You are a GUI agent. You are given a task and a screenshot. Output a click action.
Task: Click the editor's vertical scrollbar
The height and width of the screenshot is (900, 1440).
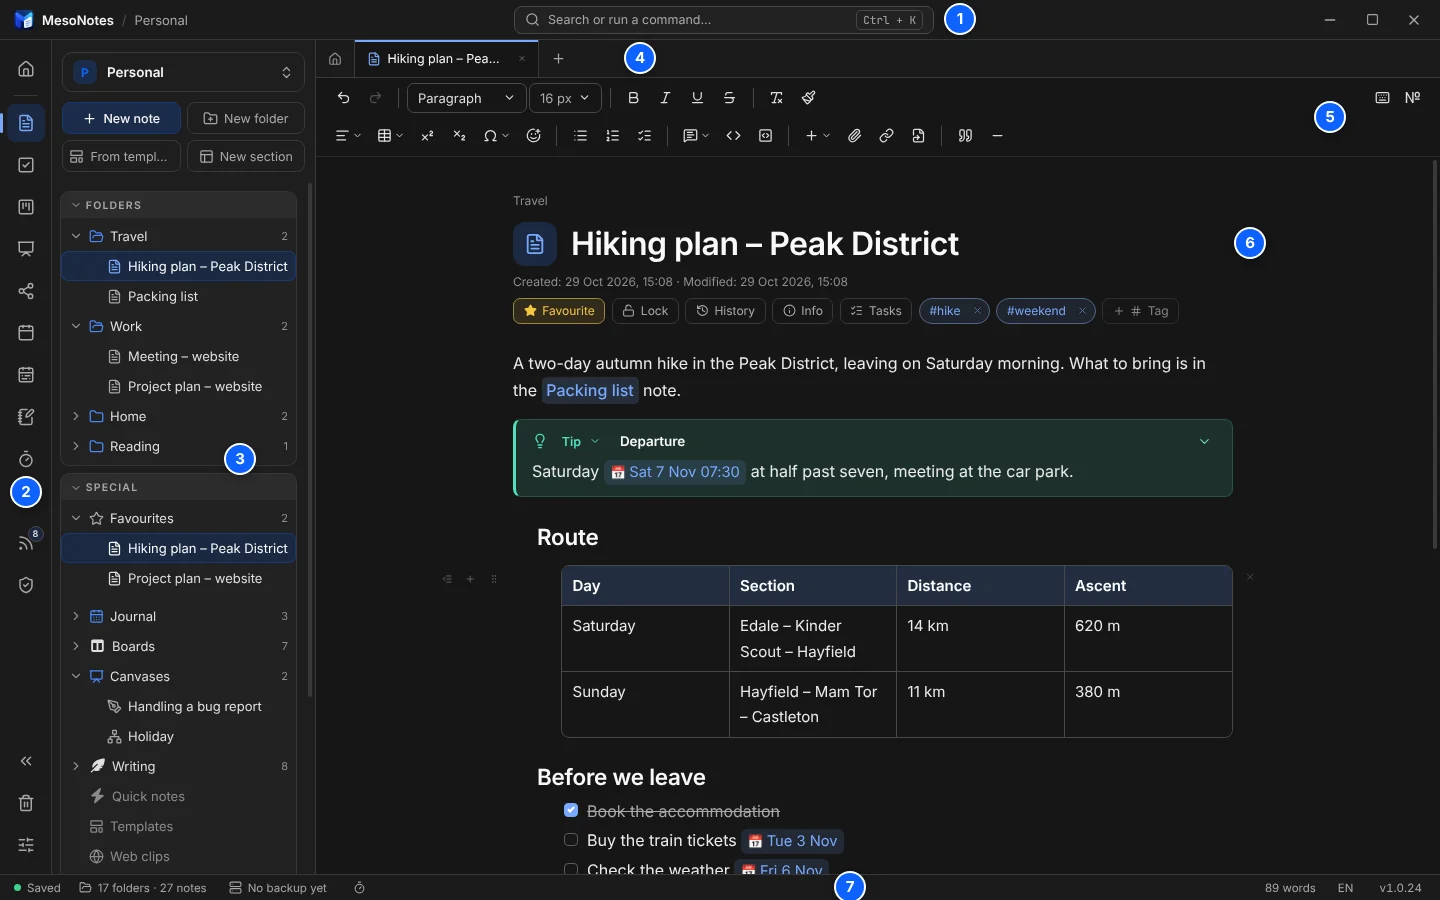pyautogui.click(x=1435, y=353)
